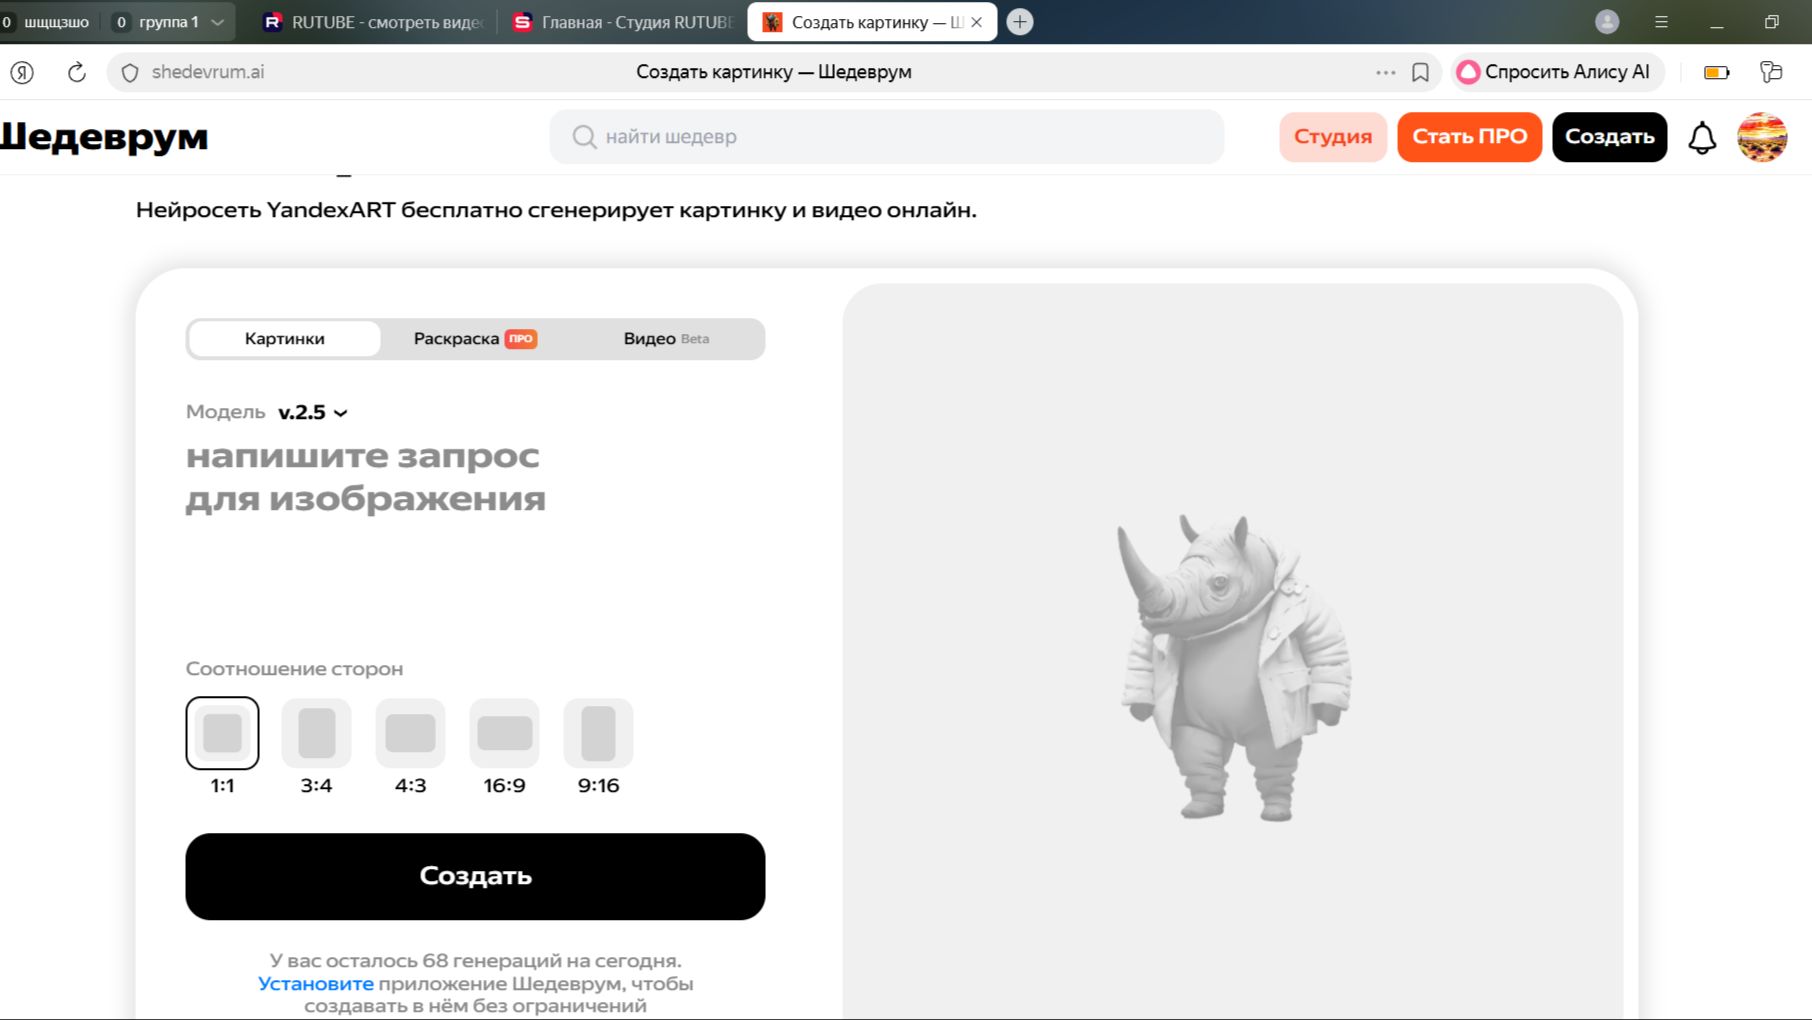
Task: Open site protection shield icon
Action: (130, 72)
